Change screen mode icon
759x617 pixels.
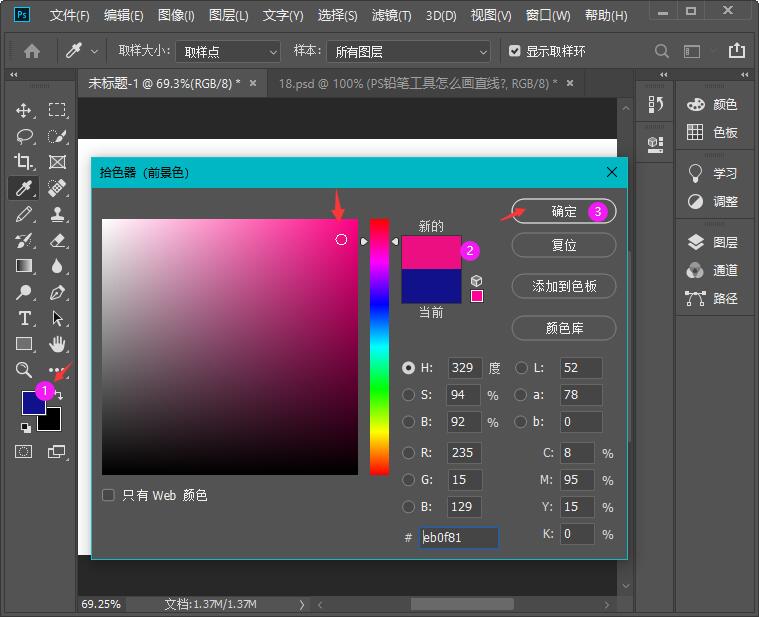tap(57, 451)
